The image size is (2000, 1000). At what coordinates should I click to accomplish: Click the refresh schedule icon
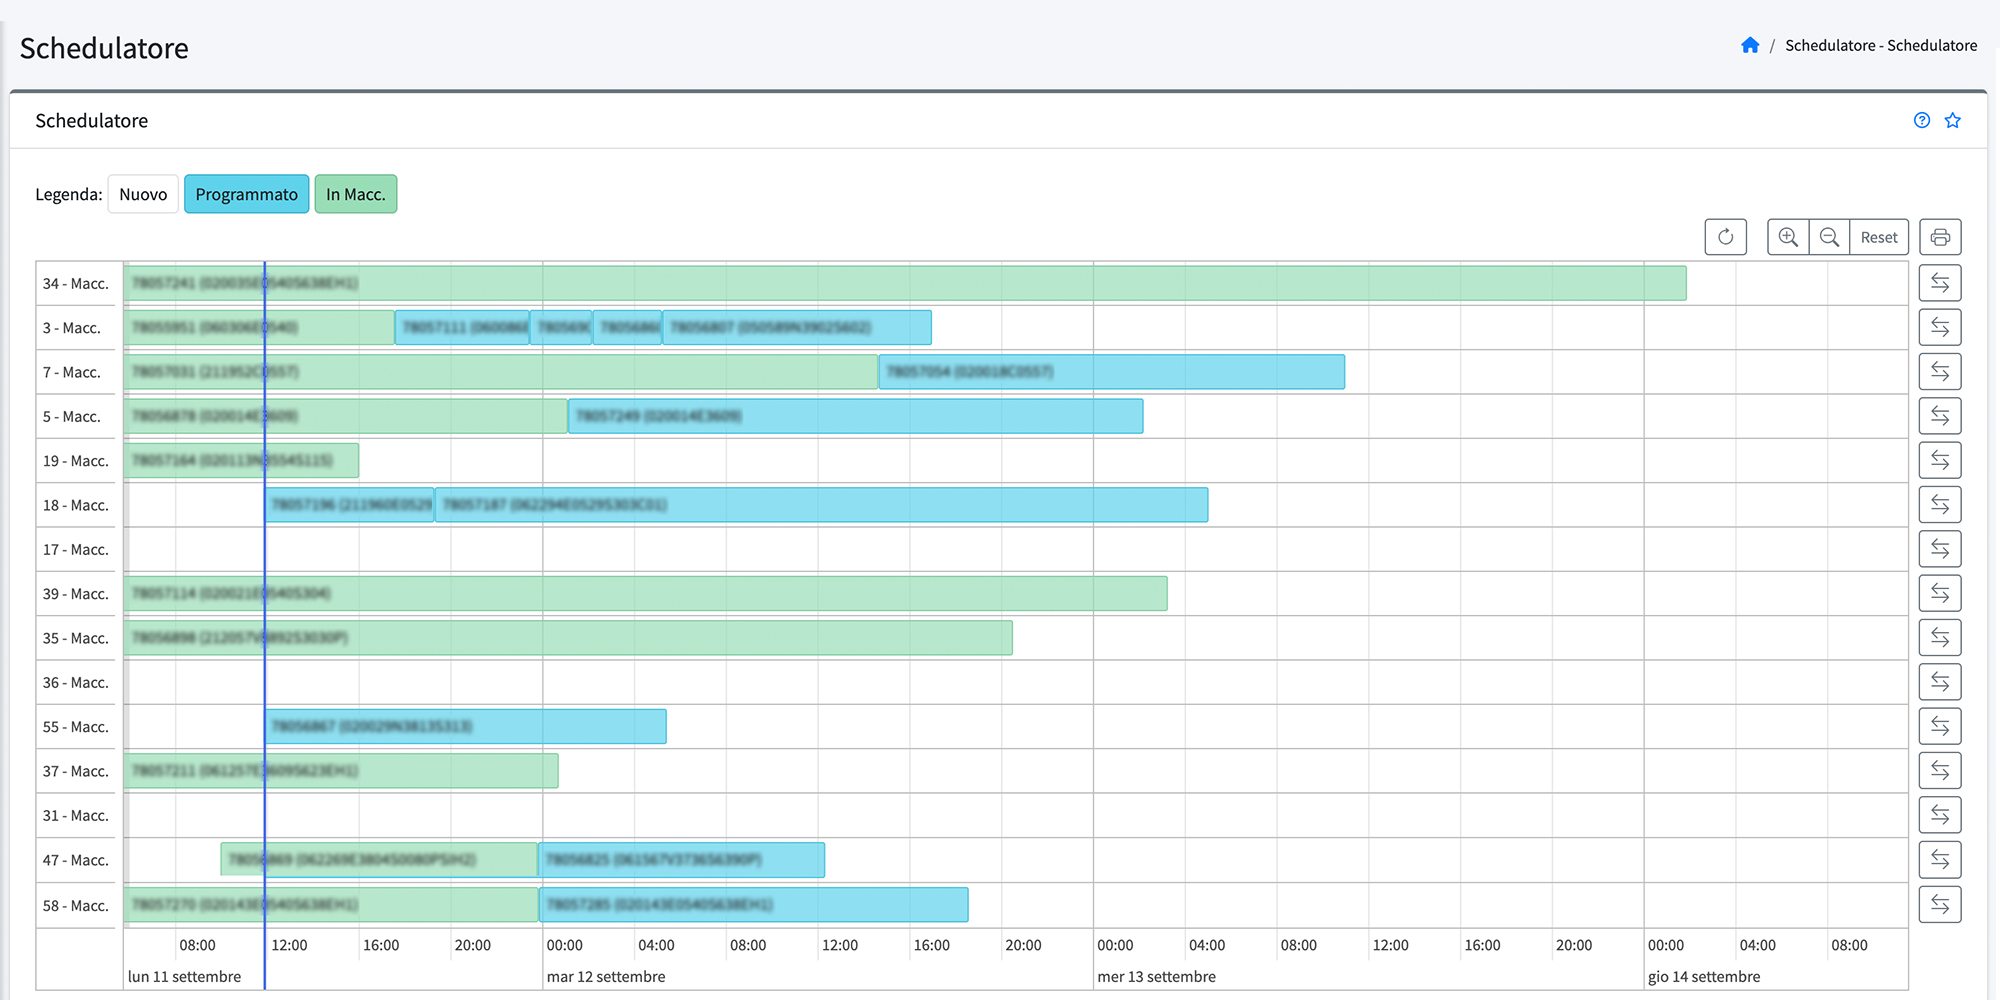click(1725, 237)
